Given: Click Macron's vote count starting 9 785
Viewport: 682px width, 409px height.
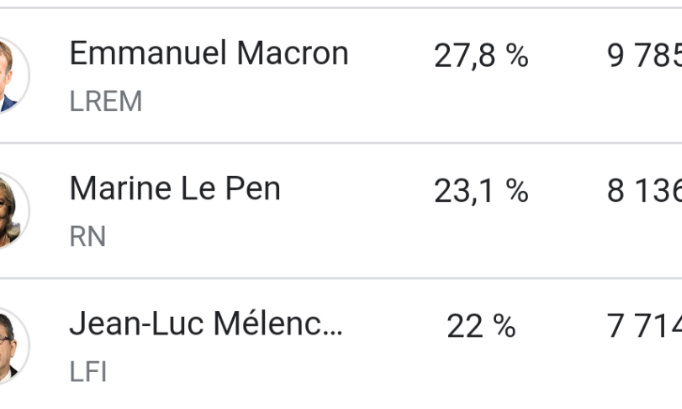Looking at the screenshot, I should [x=644, y=56].
